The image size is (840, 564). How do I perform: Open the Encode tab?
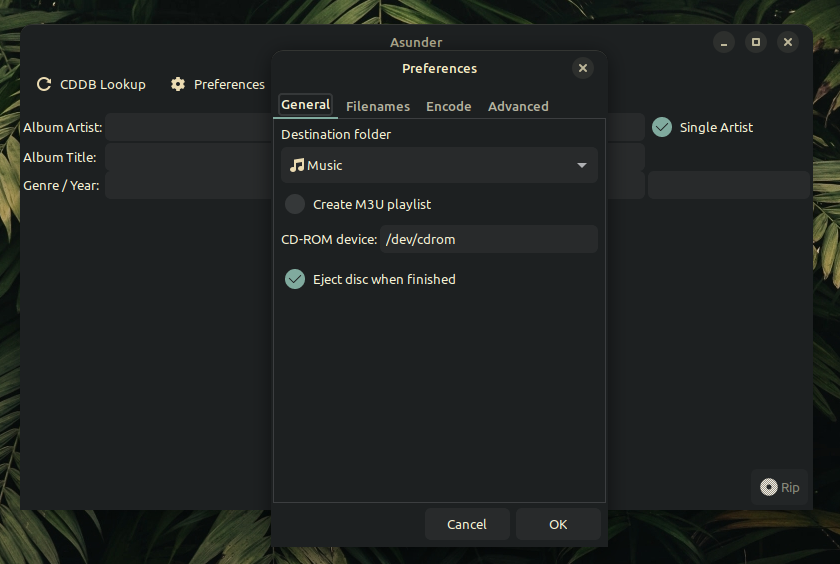click(448, 106)
